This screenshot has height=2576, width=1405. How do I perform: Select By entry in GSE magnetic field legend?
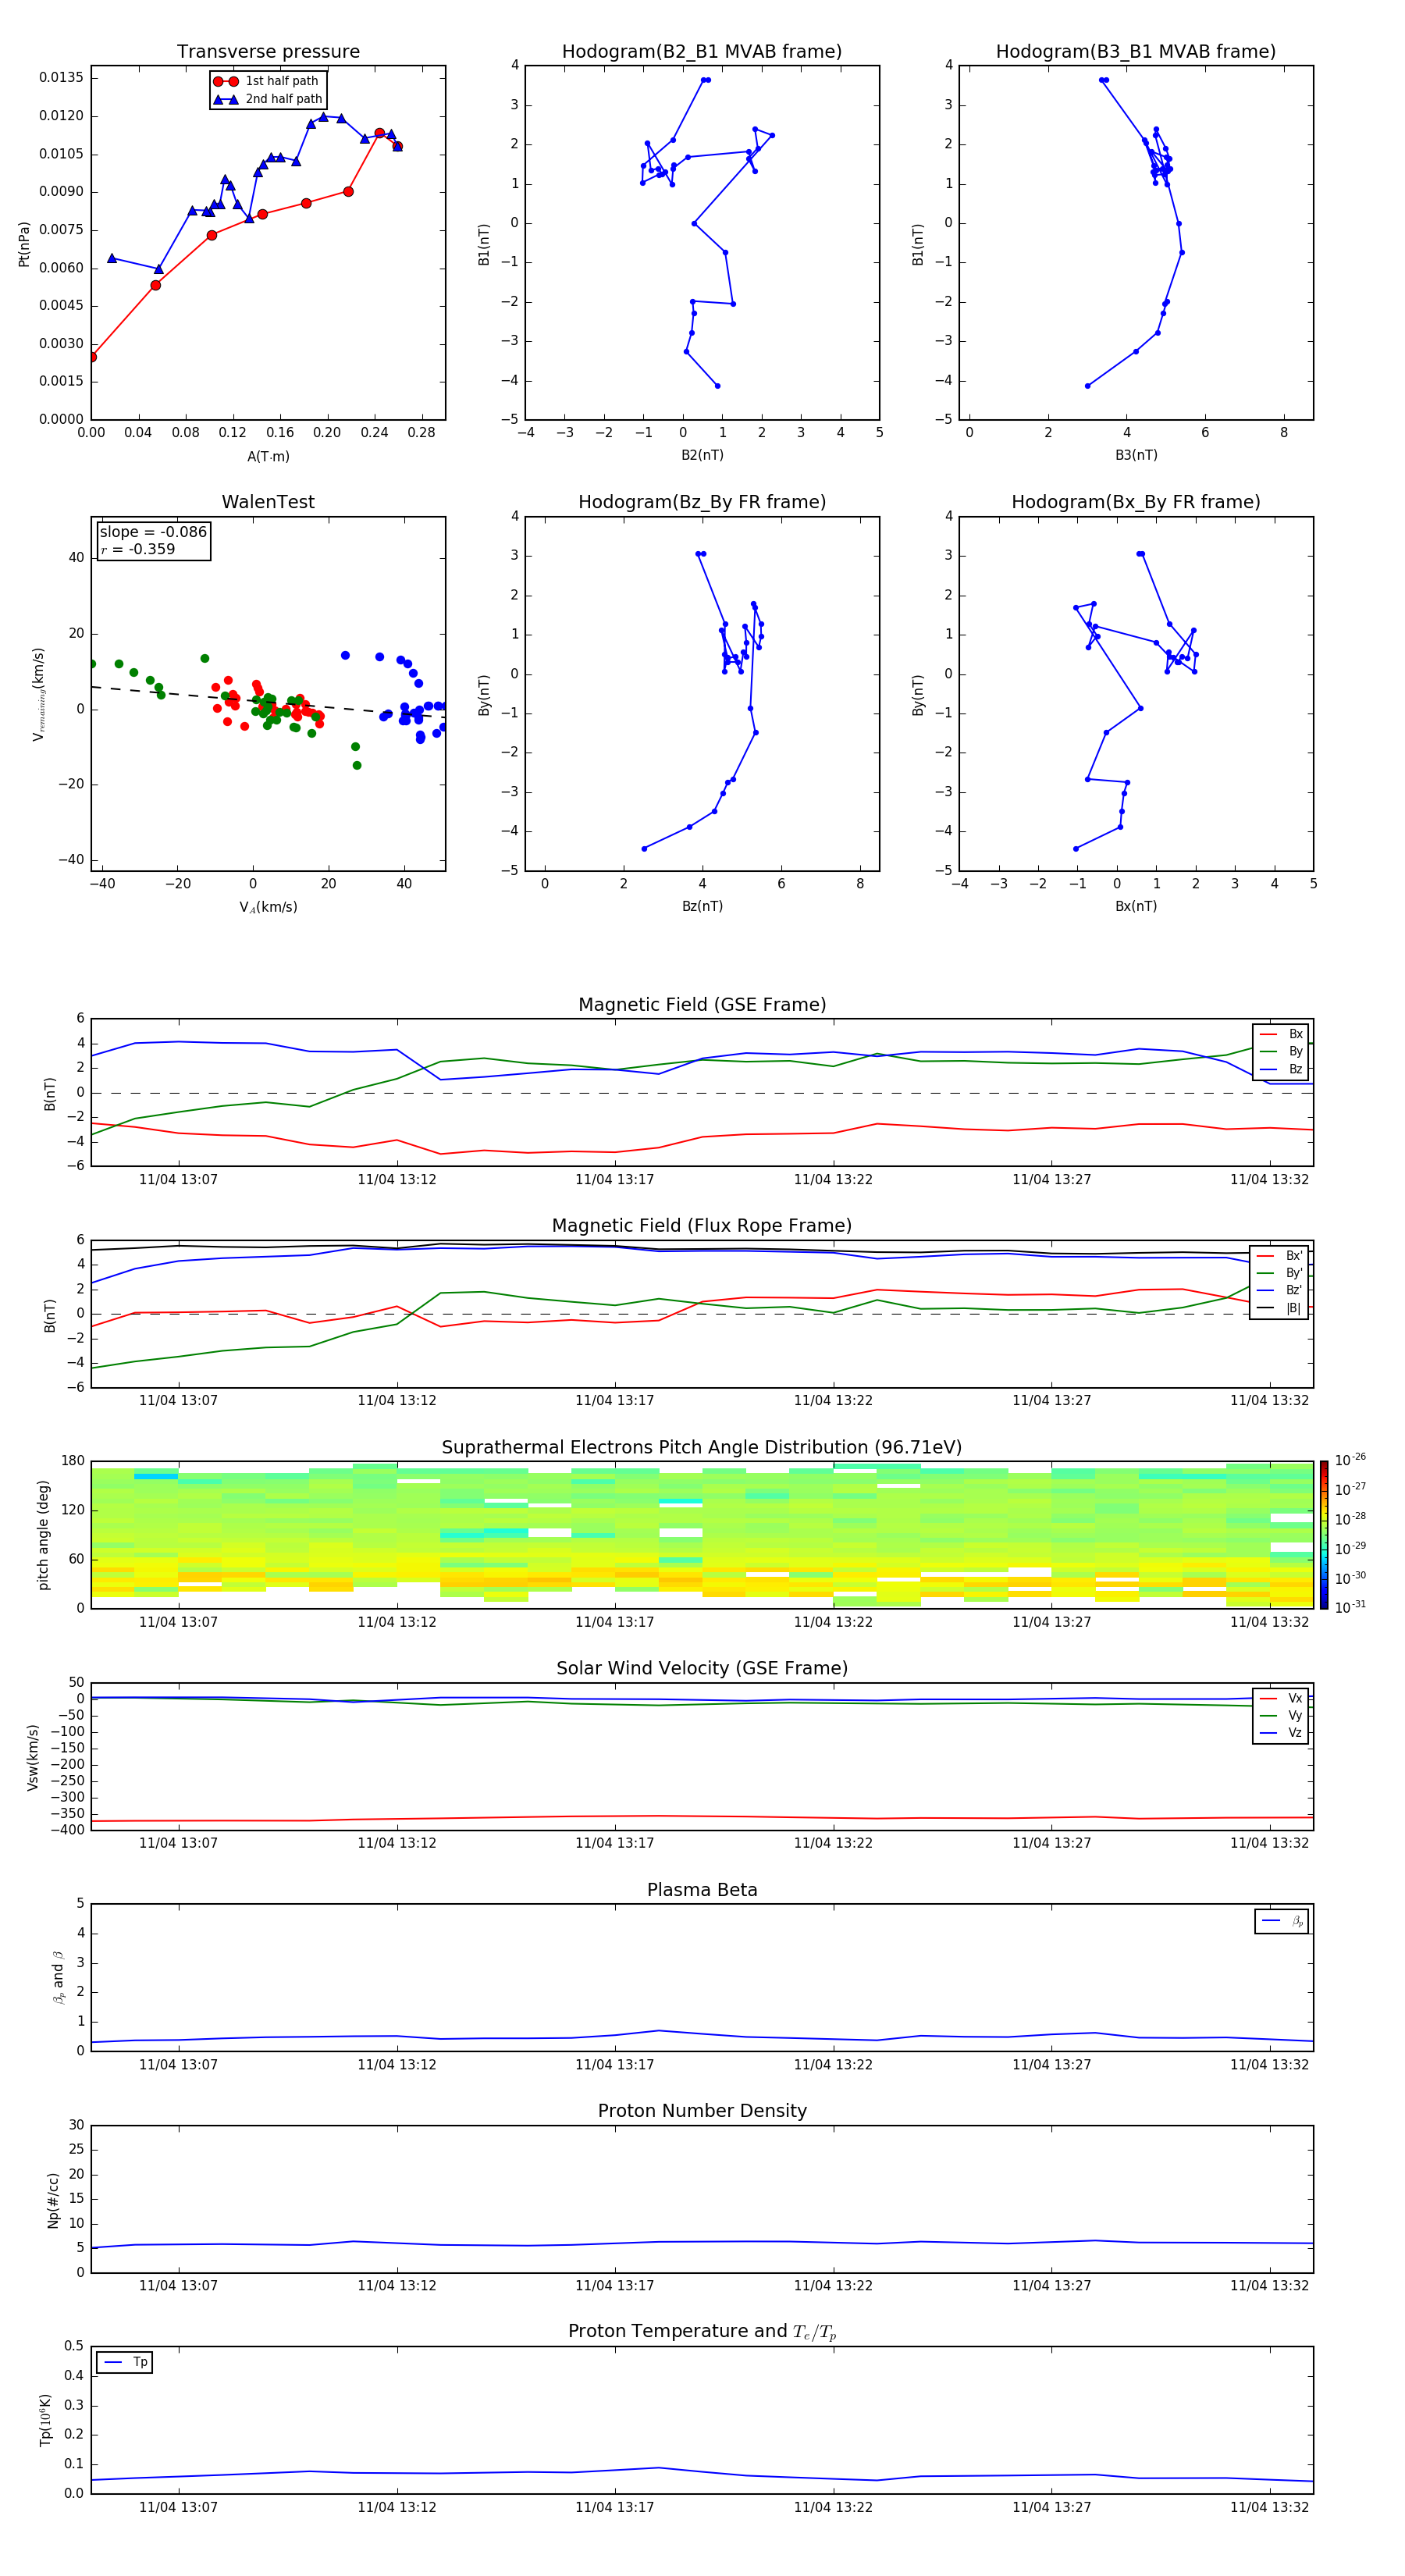1281,1051
